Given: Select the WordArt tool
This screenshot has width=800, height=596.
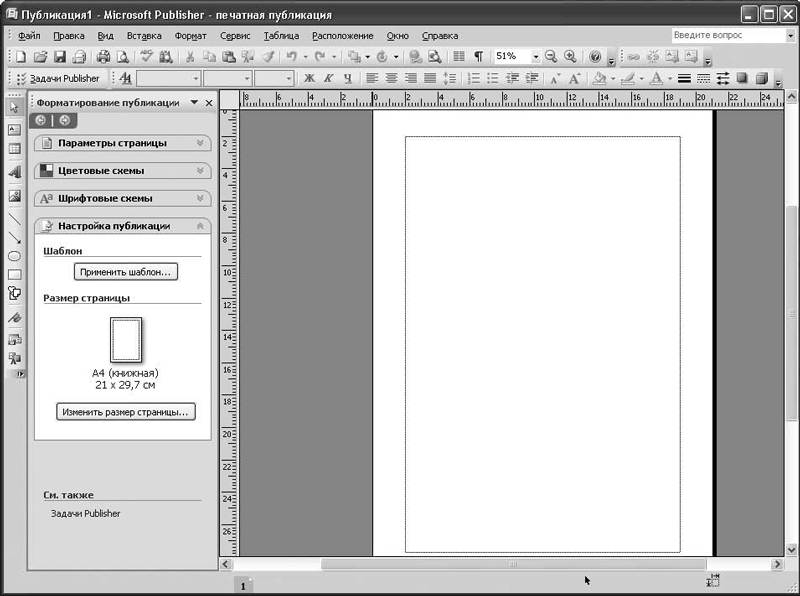Looking at the screenshot, I should [x=14, y=171].
